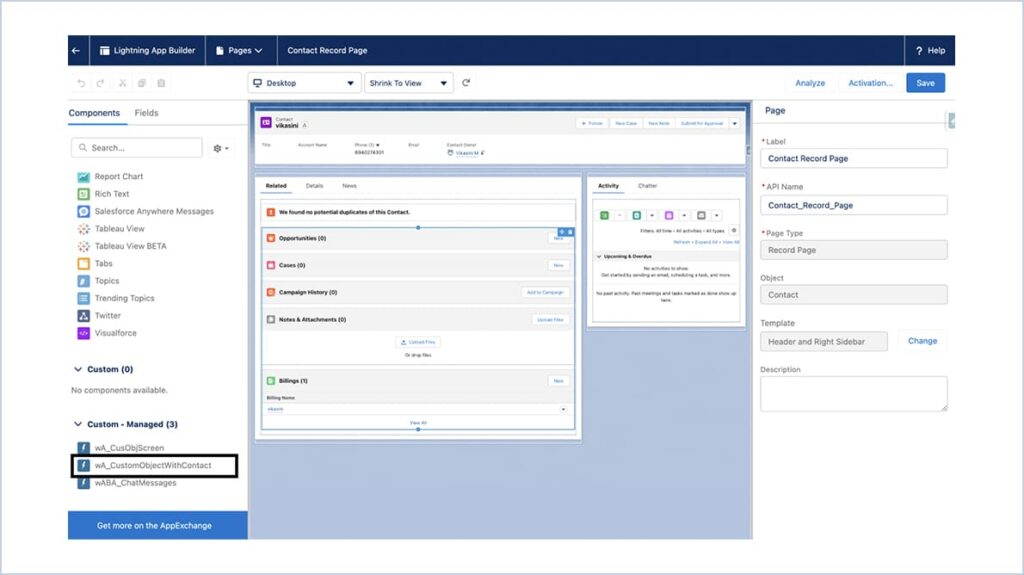Cut the selected component
The height and width of the screenshot is (575, 1024).
[x=122, y=83]
